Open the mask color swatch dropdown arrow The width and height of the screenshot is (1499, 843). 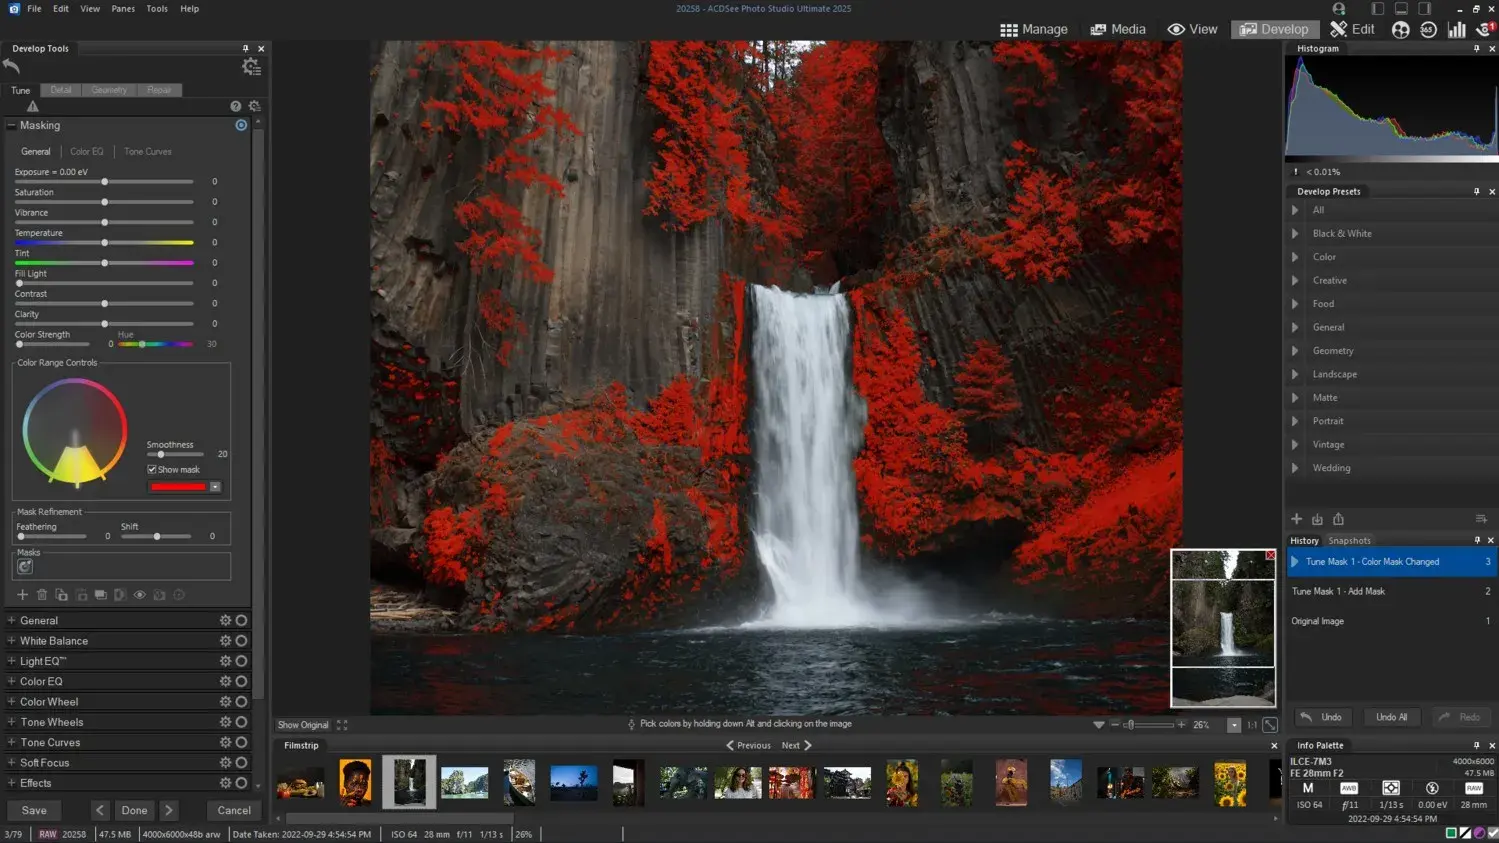click(x=213, y=487)
